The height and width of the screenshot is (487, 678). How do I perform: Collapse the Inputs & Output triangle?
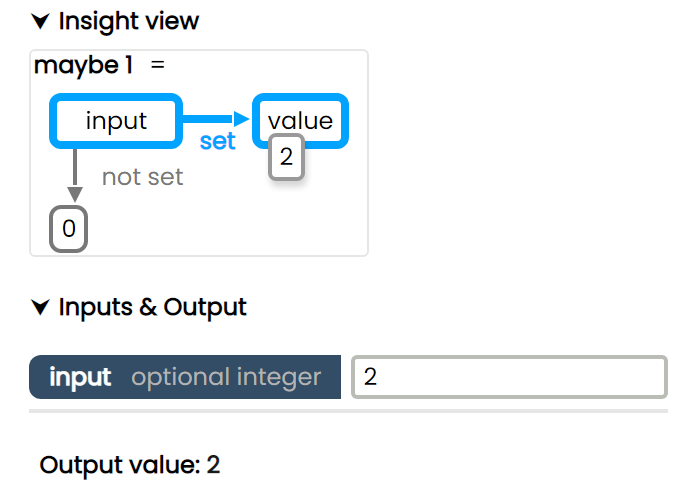tap(40, 307)
